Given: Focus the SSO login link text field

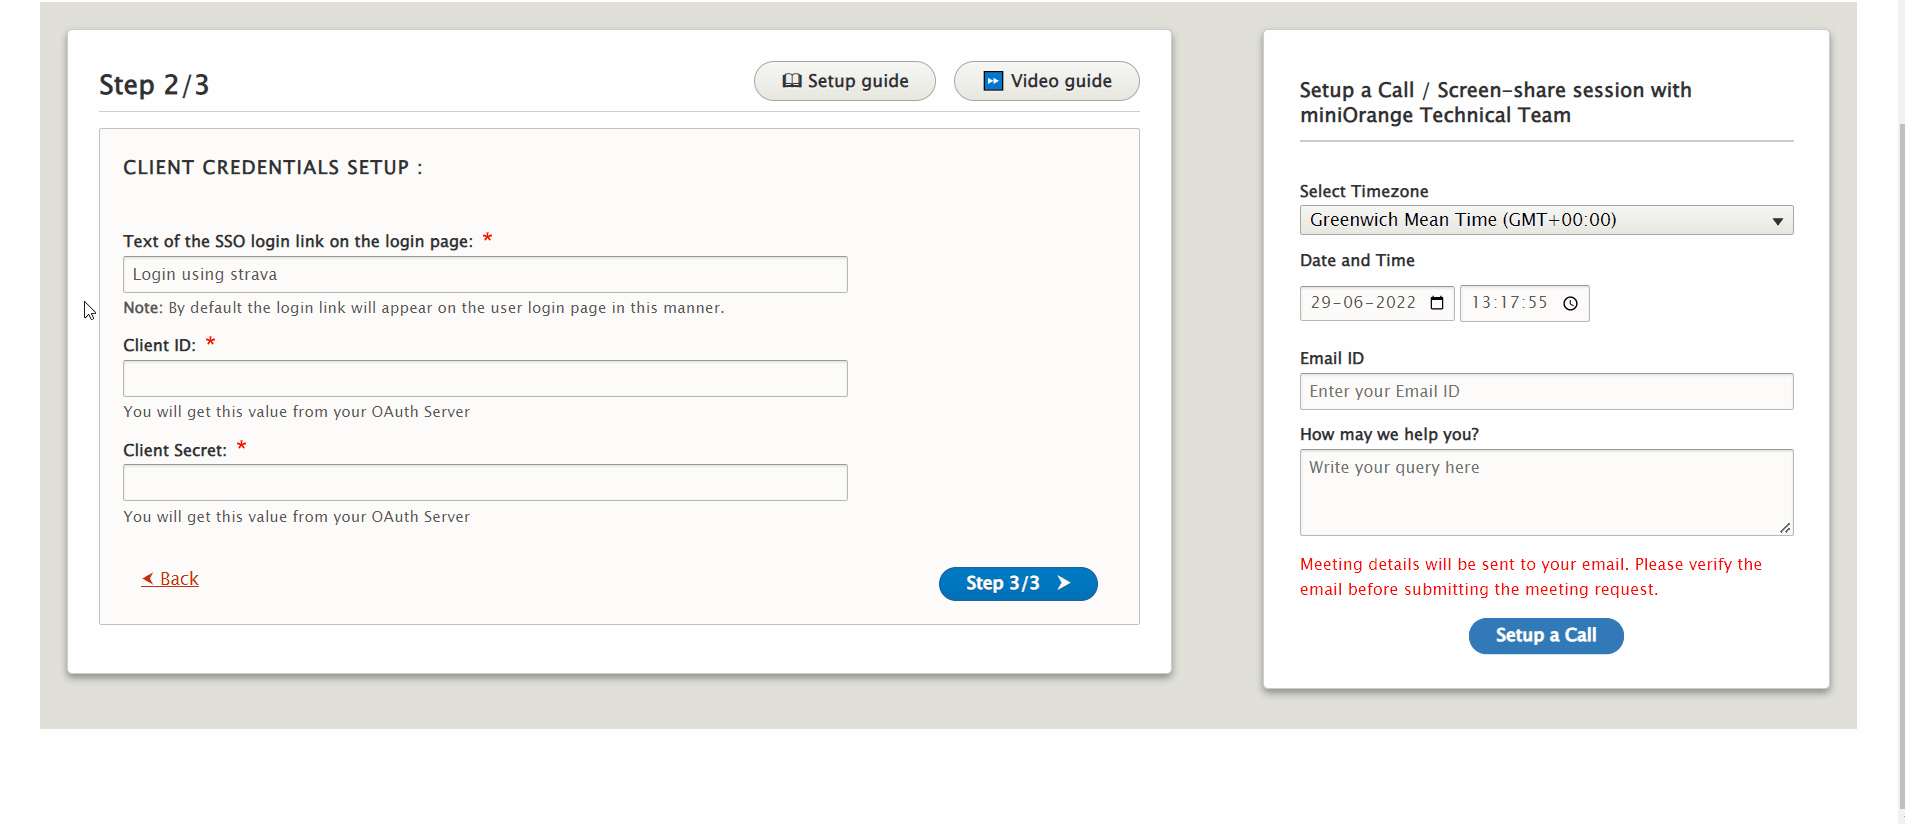Looking at the screenshot, I should (x=485, y=275).
